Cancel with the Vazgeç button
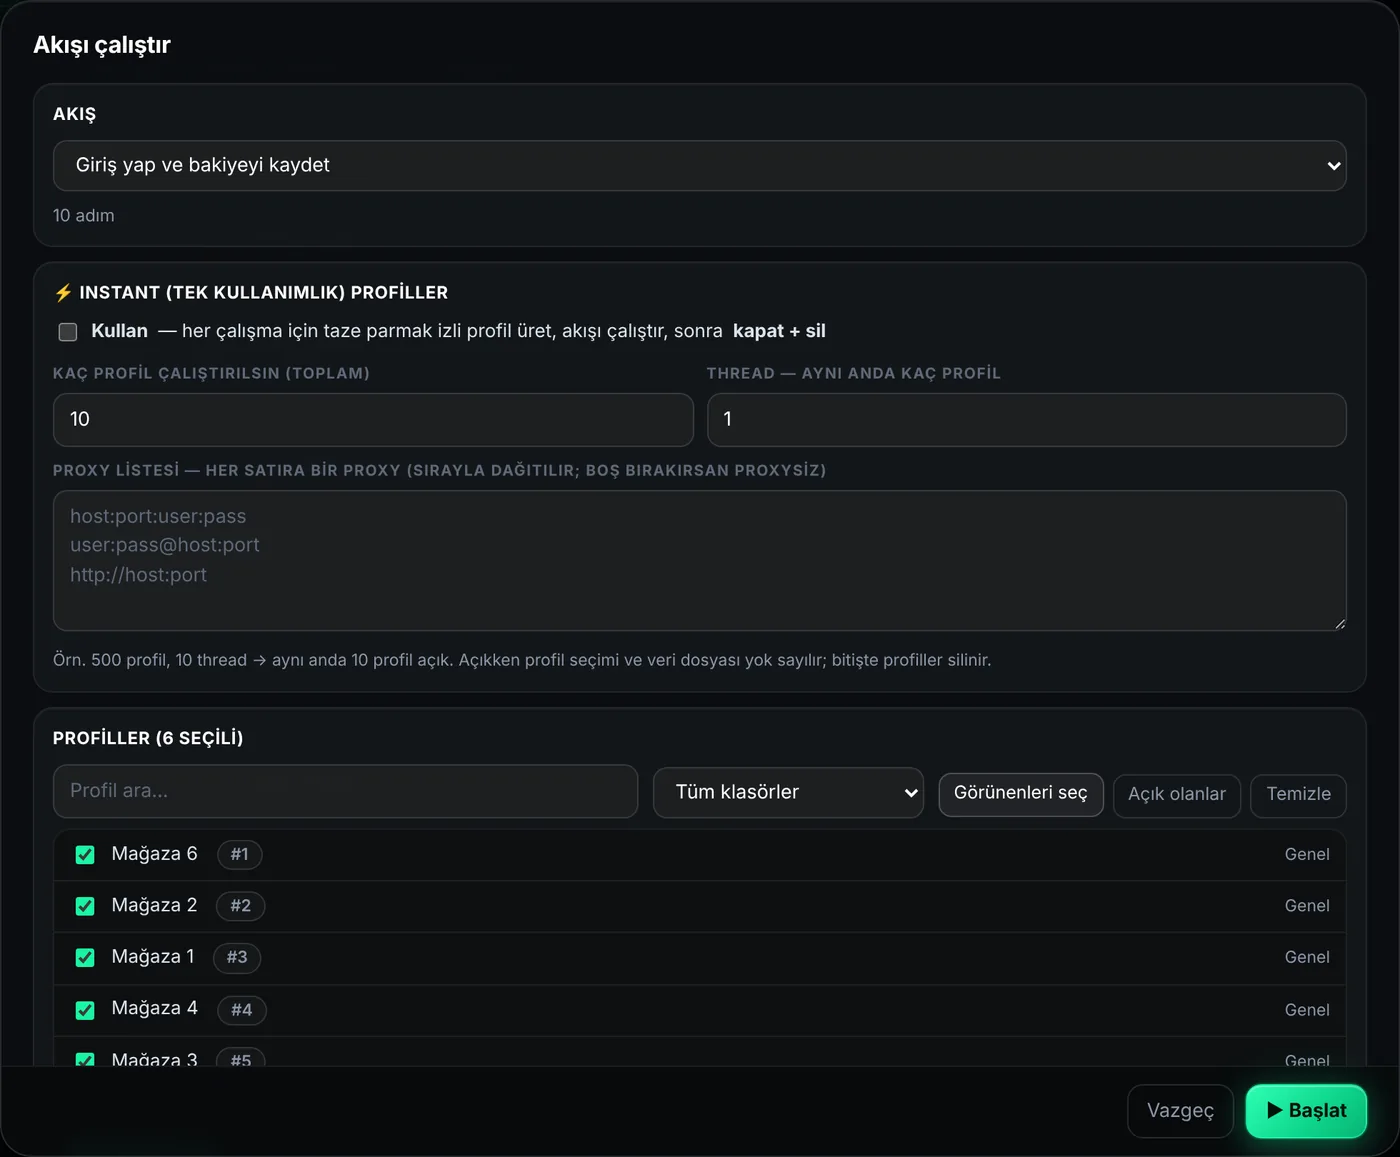The height and width of the screenshot is (1157, 1400). (x=1180, y=1111)
